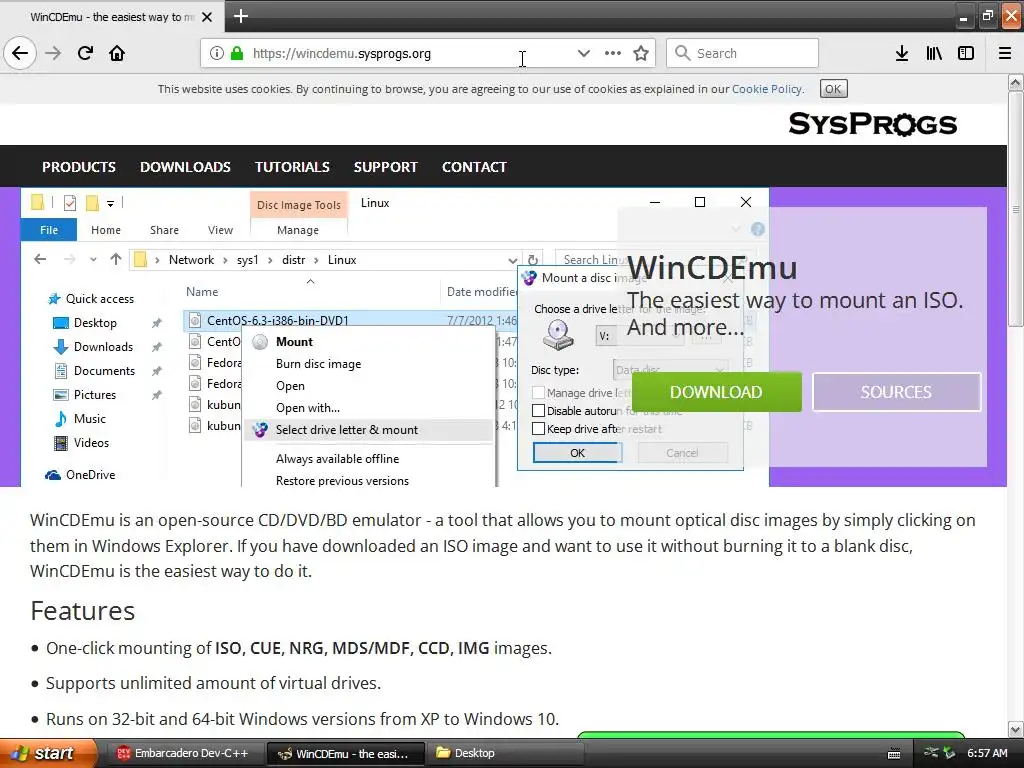Click the browser Search box
This screenshot has height=768, width=1024.
coord(743,53)
